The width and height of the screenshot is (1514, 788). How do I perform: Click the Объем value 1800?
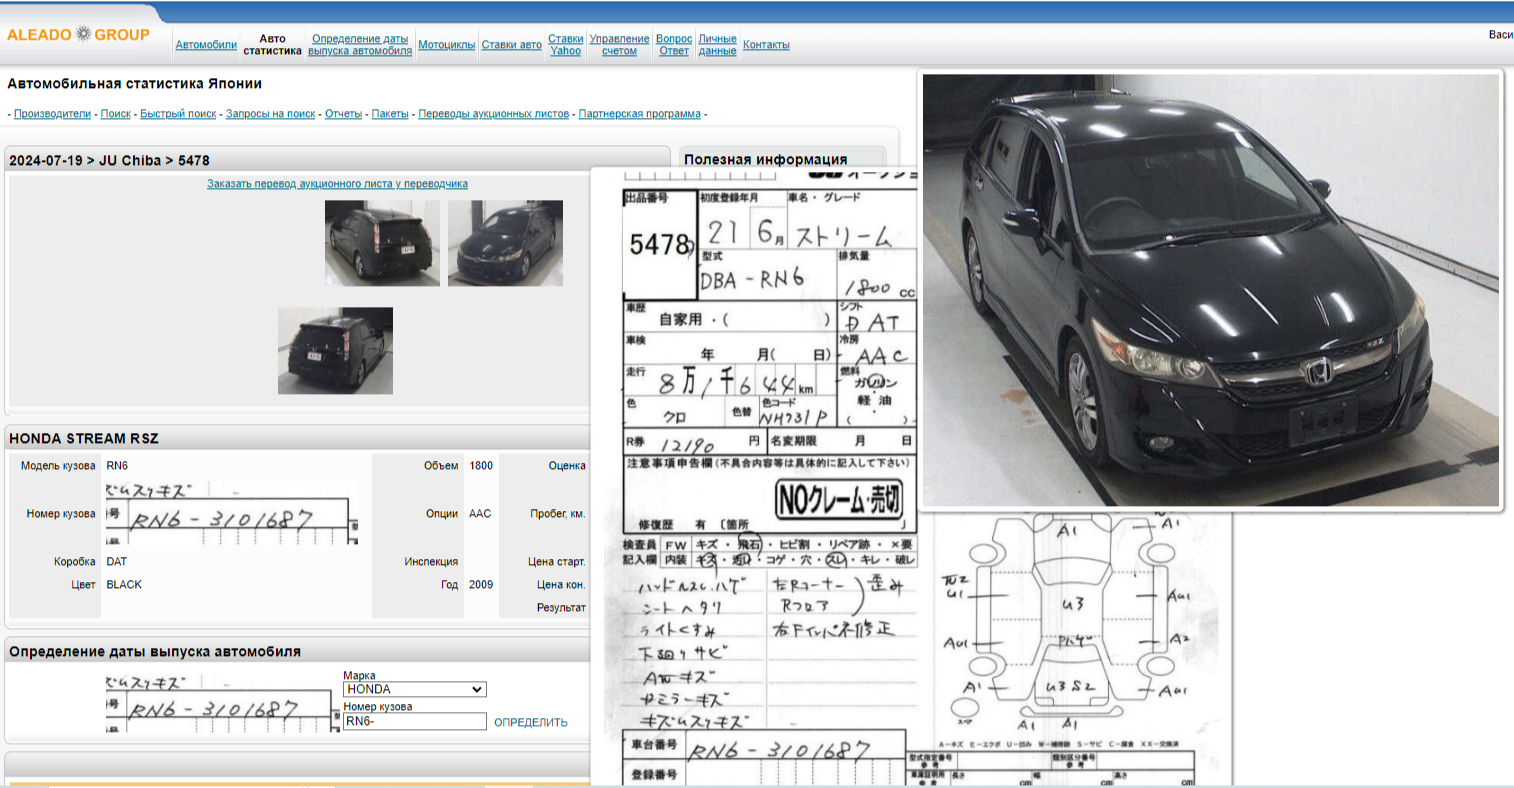[x=481, y=466]
